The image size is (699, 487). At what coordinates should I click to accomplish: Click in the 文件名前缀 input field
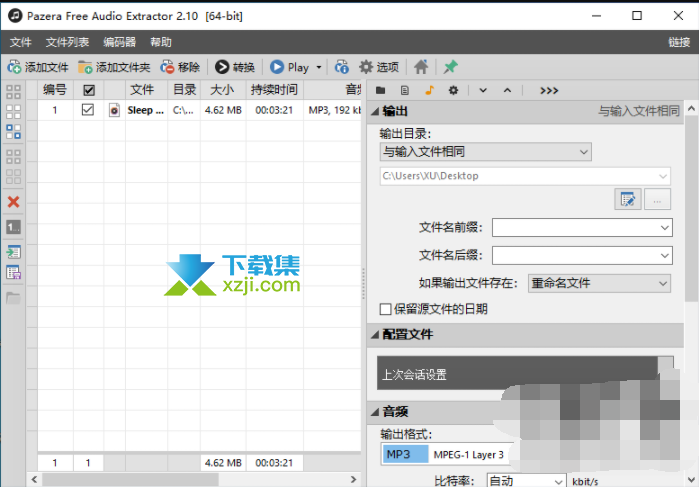[x=575, y=228]
